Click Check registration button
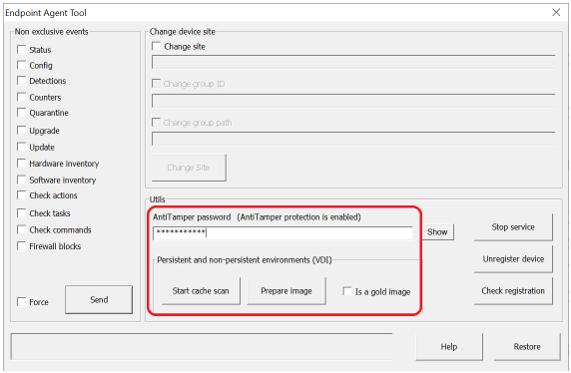This screenshot has height=373, width=571. 513,291
